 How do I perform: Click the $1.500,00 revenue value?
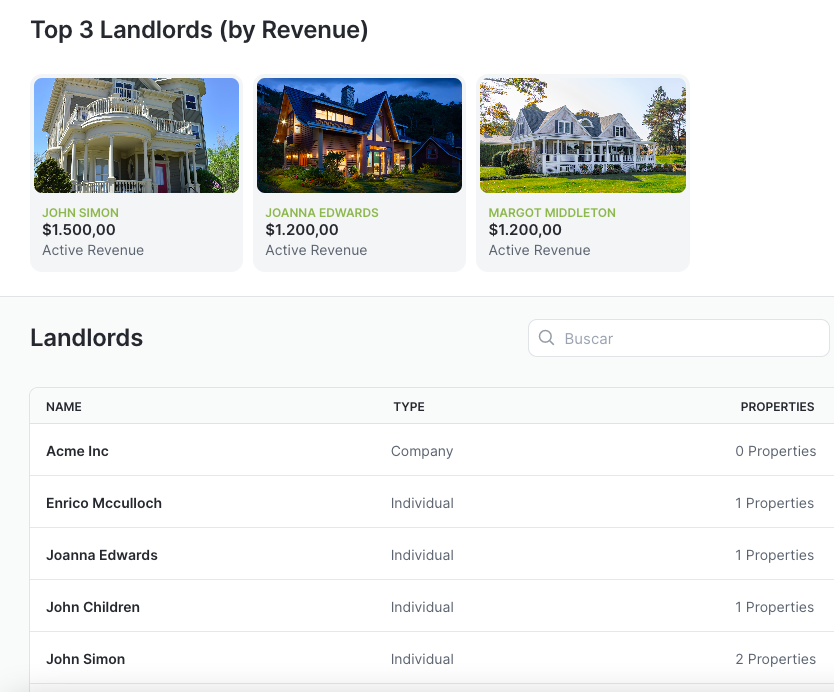(79, 230)
